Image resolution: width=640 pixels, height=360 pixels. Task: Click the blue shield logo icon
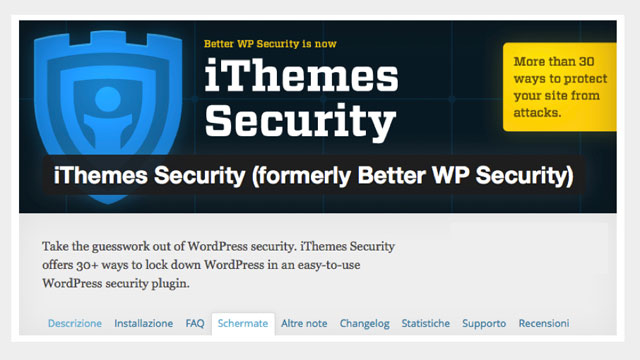point(108,116)
